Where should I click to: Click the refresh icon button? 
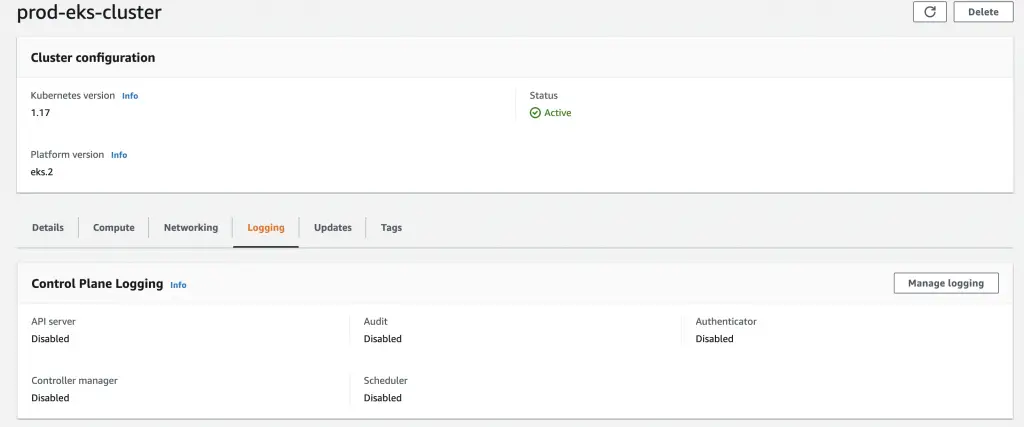[929, 12]
